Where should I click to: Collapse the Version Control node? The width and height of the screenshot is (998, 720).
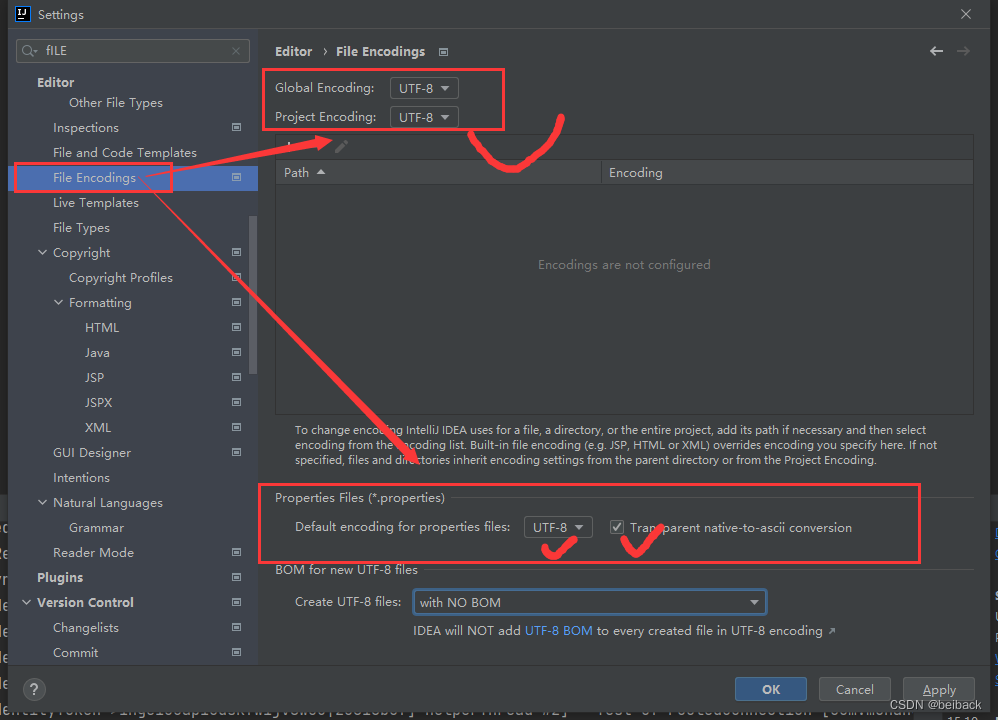click(x=27, y=602)
